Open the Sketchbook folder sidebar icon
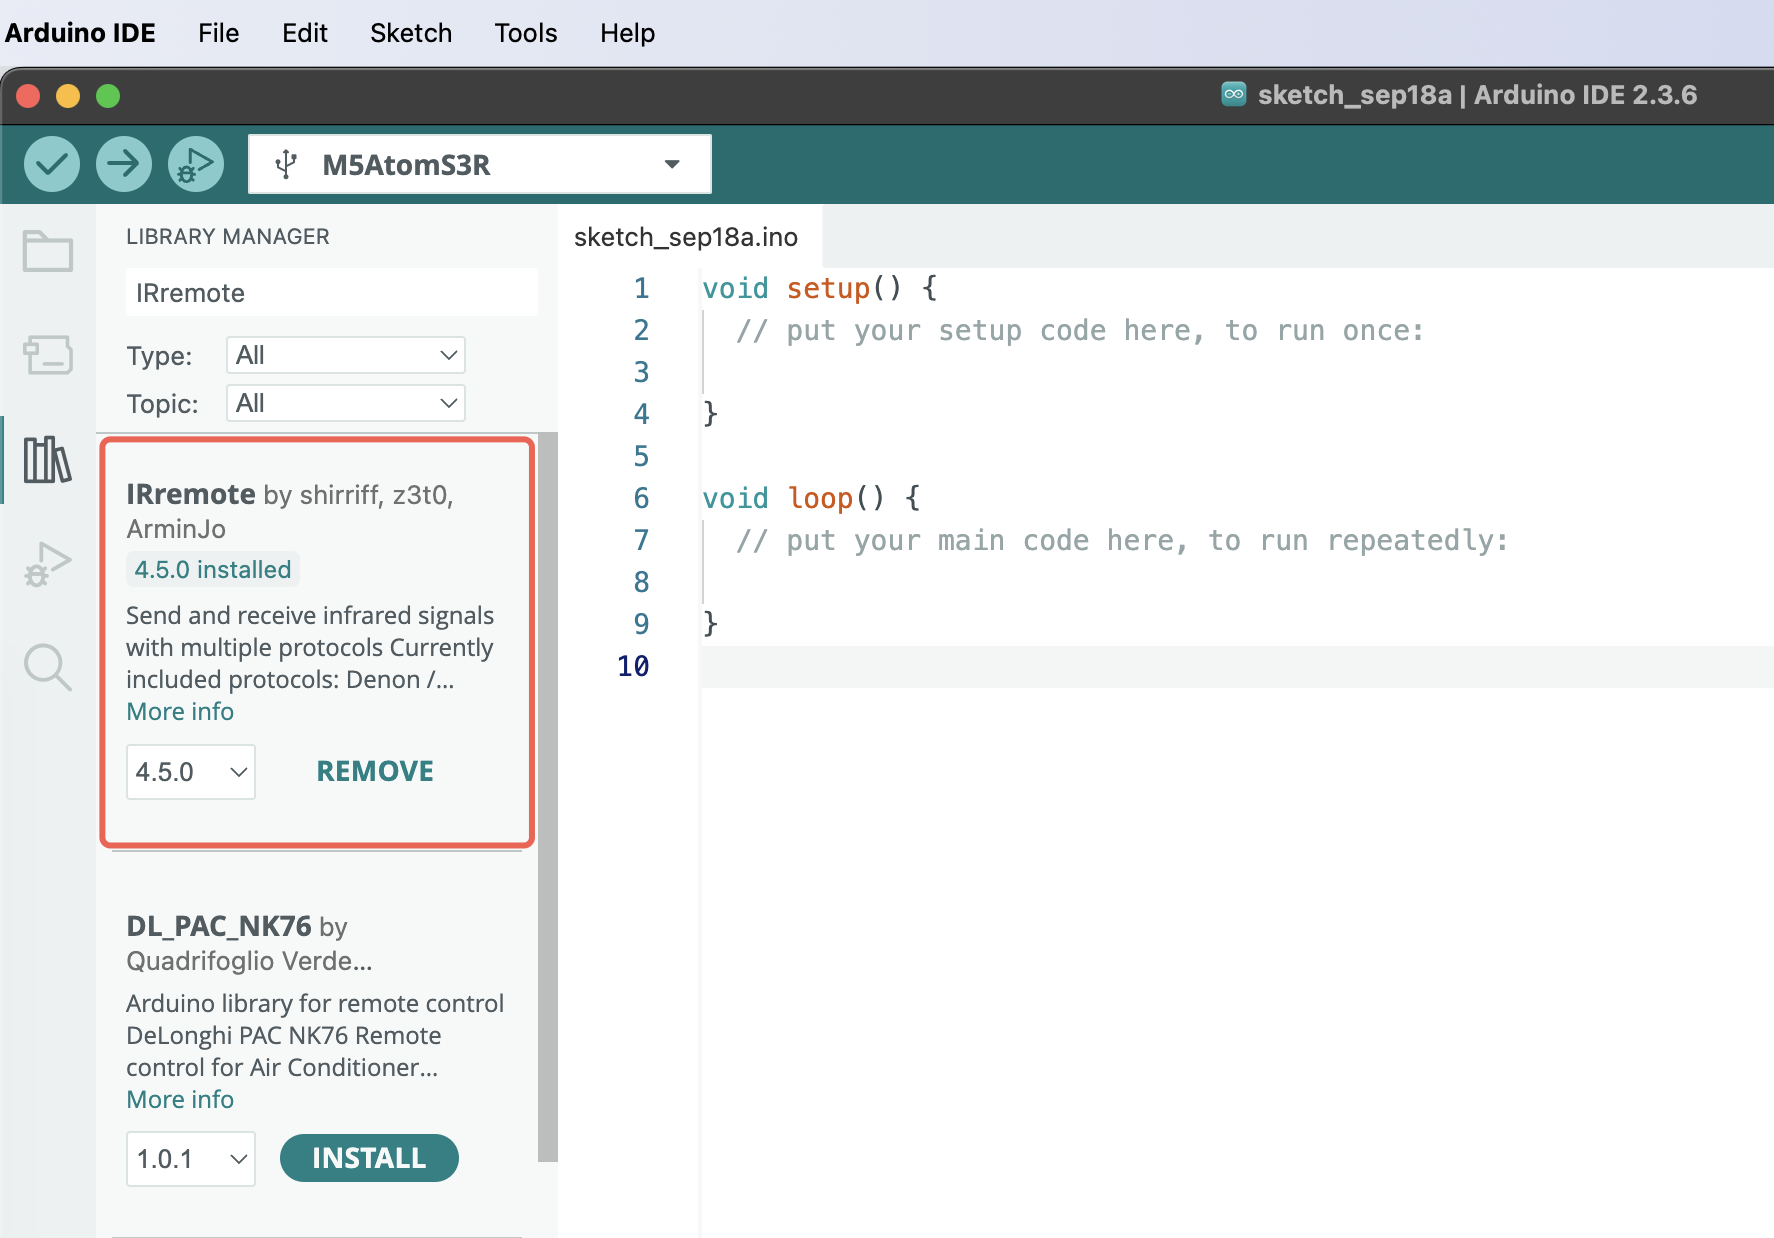The width and height of the screenshot is (1774, 1238). pos(48,251)
